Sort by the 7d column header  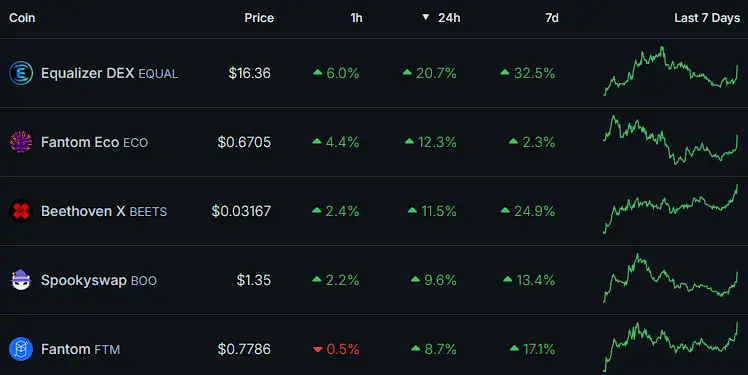(551, 18)
